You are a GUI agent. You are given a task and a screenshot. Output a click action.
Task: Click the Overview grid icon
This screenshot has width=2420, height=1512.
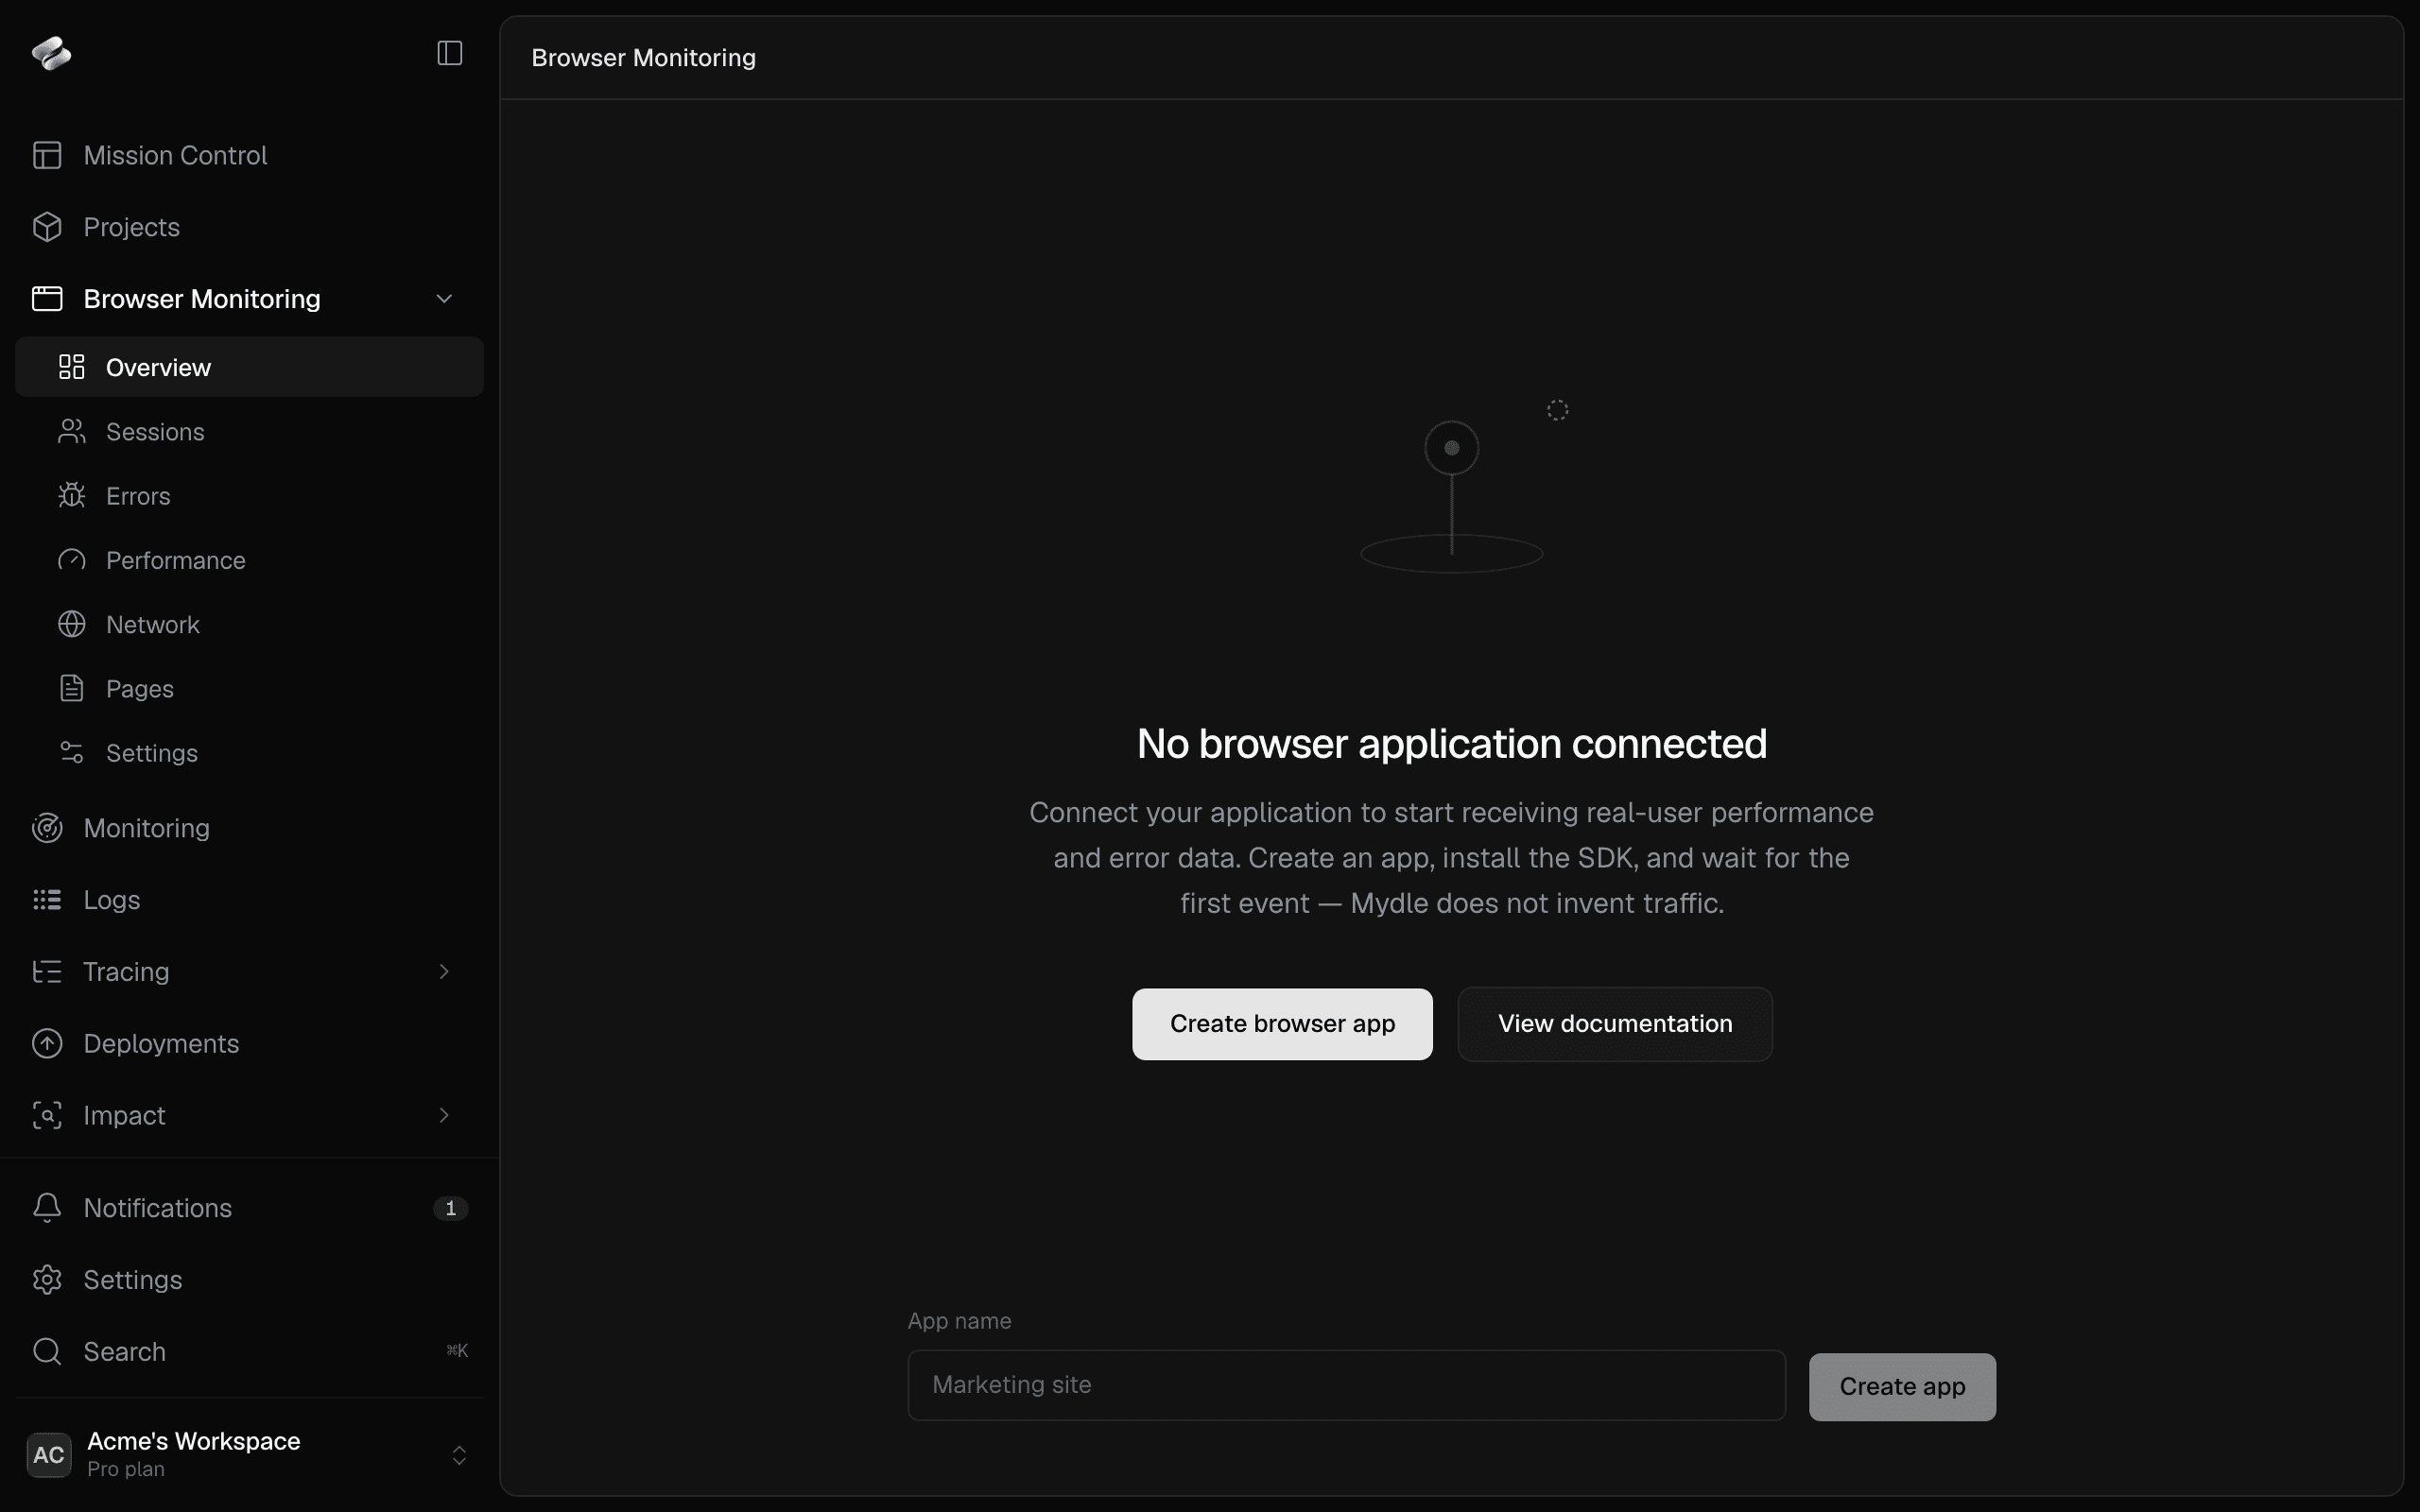tap(72, 367)
